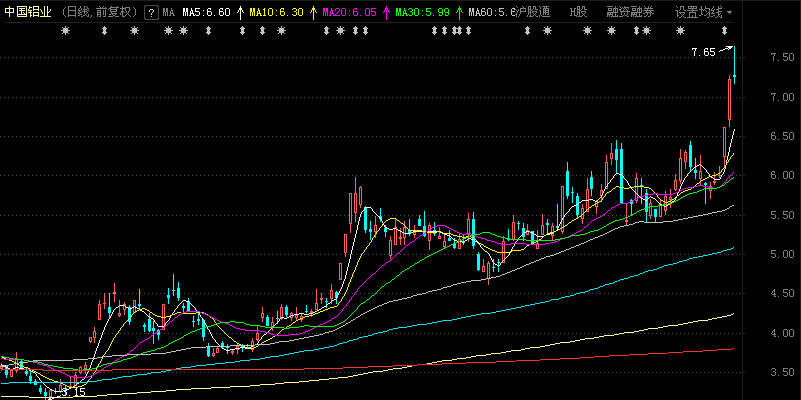Open the 设置均线 dropdown
801x400 pixels.
coord(703,13)
